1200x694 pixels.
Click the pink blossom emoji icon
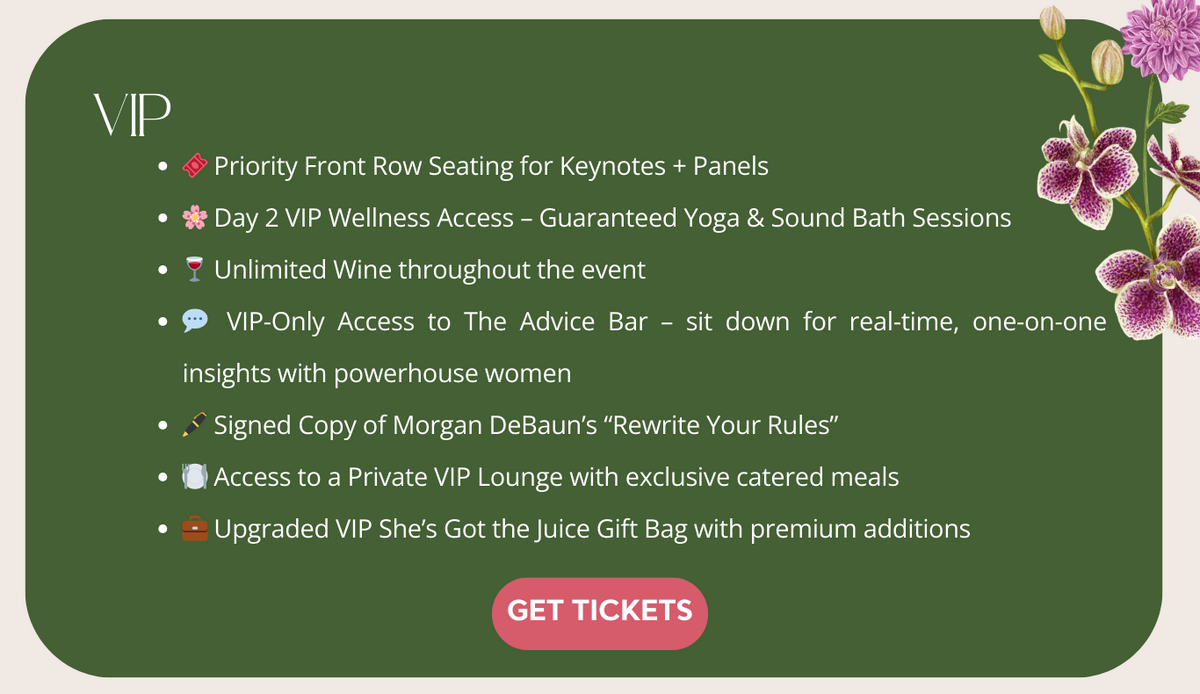click(x=195, y=217)
